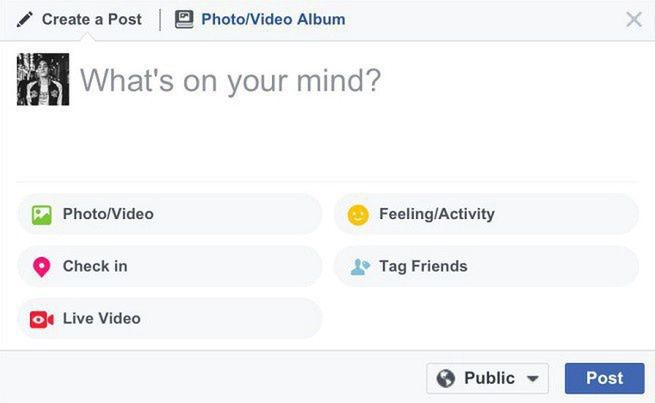The width and height of the screenshot is (655, 403).
Task: Select the Check in text label
Action: coord(95,267)
